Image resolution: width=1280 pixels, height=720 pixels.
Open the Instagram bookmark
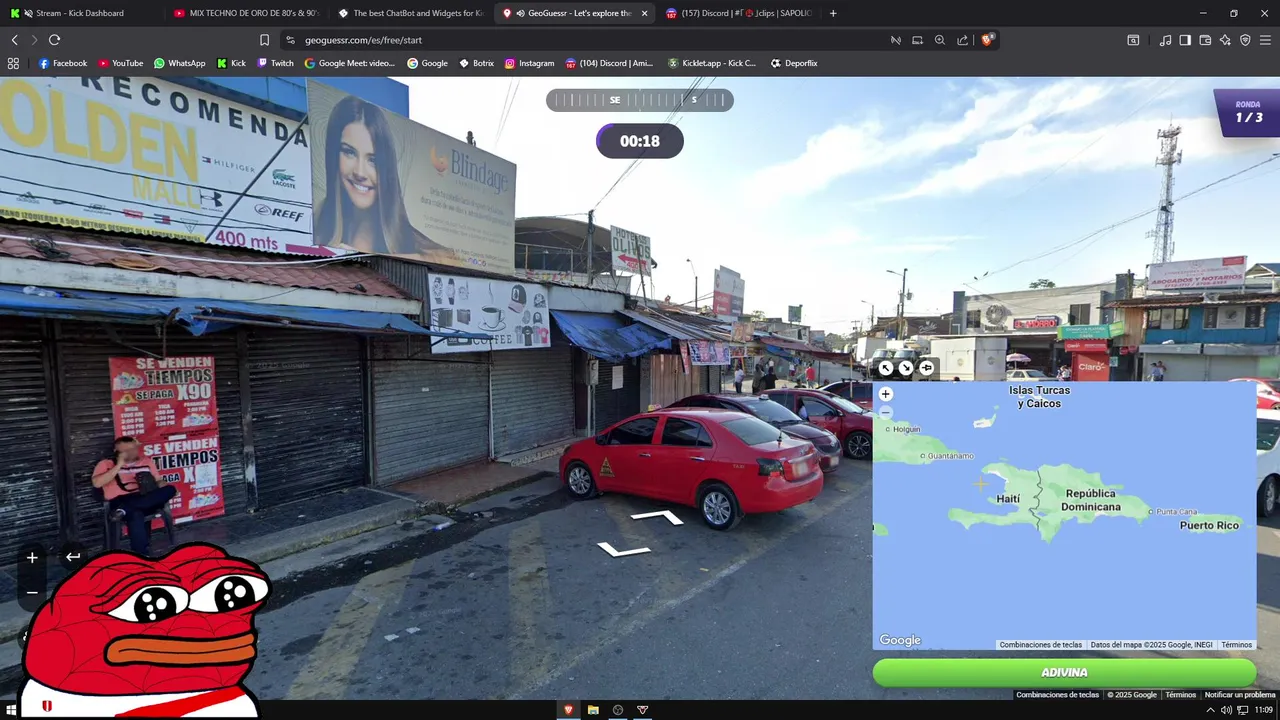click(529, 63)
